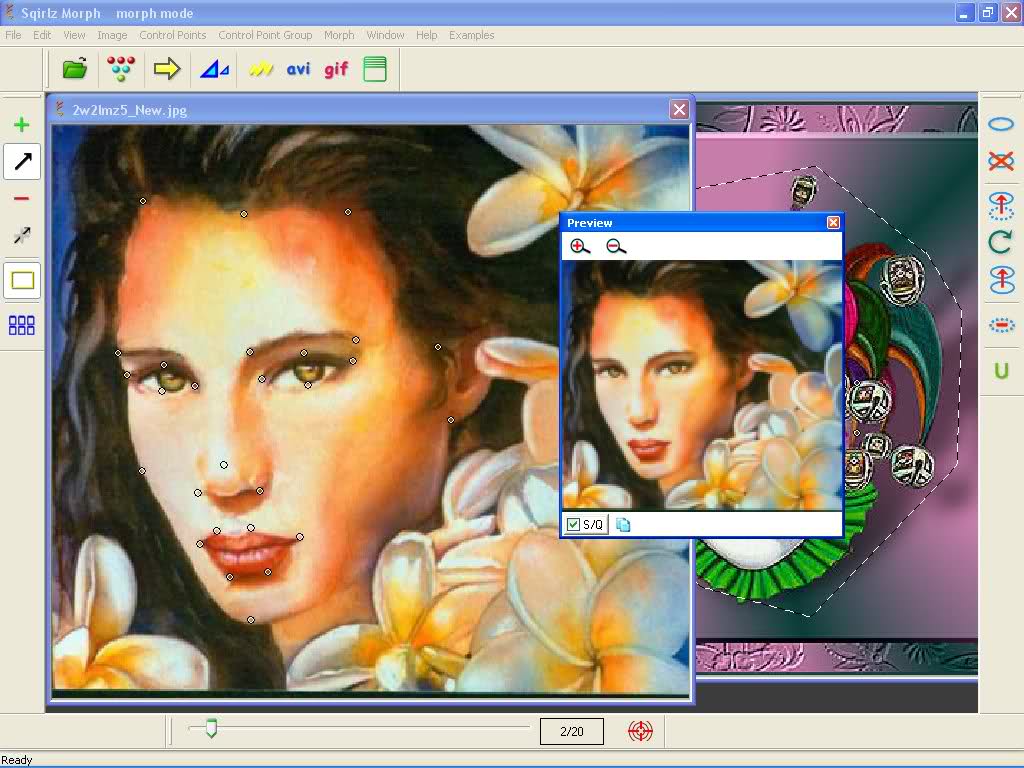Click the 2/20 frame counter field

[571, 731]
